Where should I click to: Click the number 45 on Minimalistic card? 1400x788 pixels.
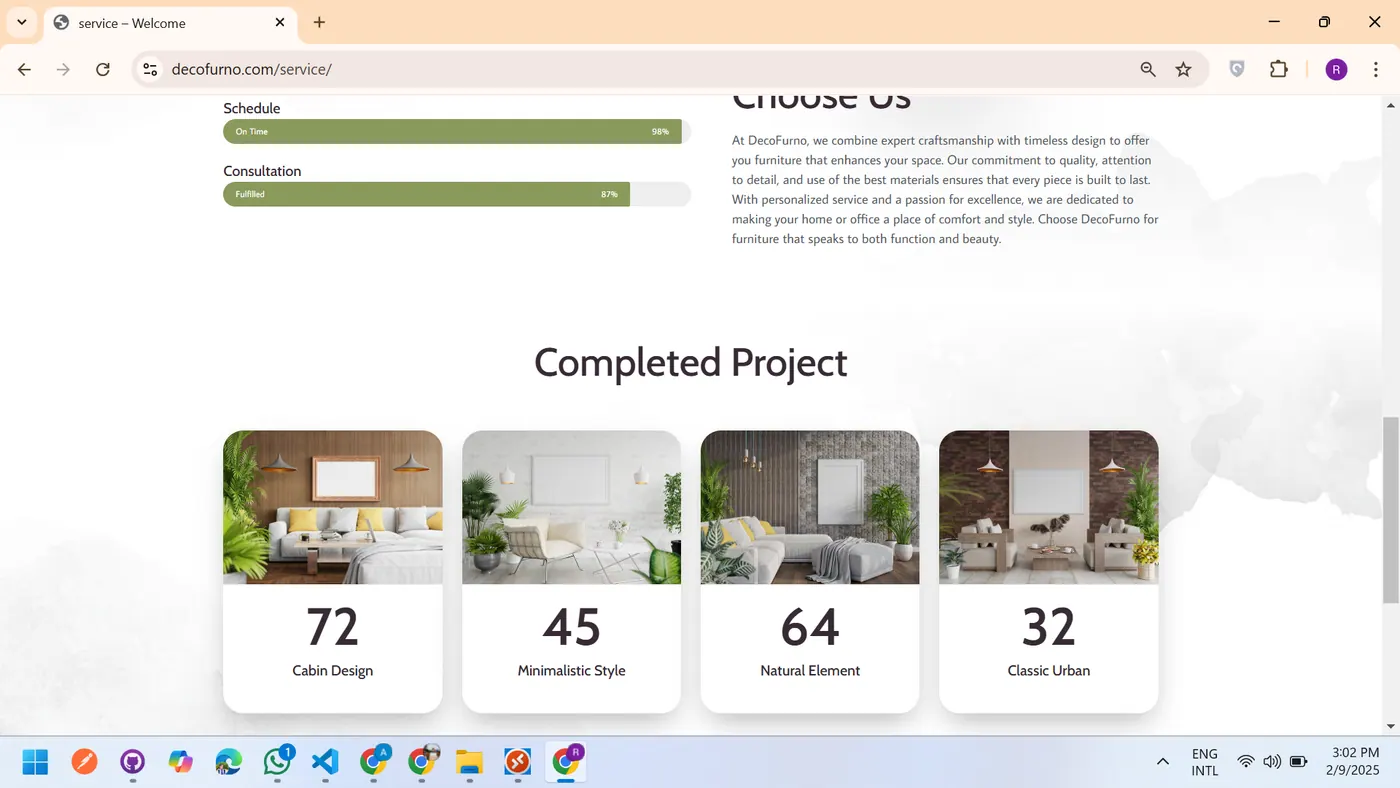coord(571,627)
